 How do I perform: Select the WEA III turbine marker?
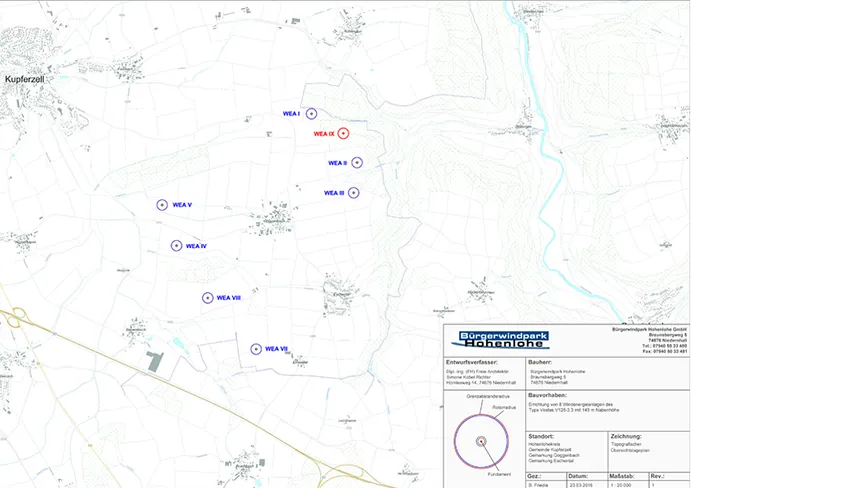tap(353, 193)
